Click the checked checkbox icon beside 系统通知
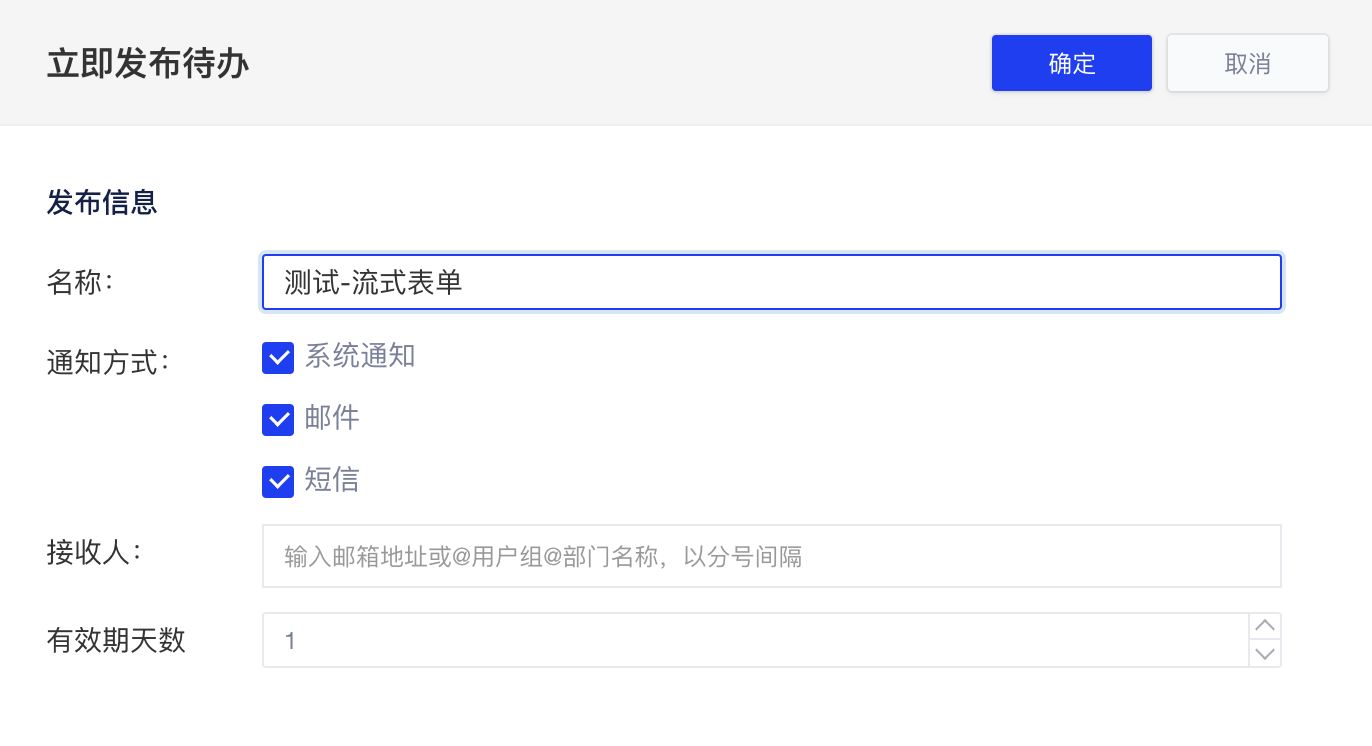The image size is (1372, 746). tap(278, 357)
